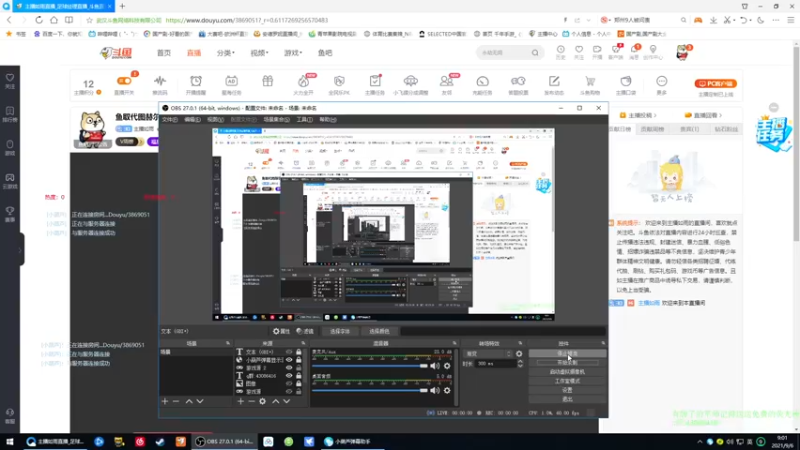Open OBS 工具 menu
Screen dimensions: 800x450
click(305, 119)
